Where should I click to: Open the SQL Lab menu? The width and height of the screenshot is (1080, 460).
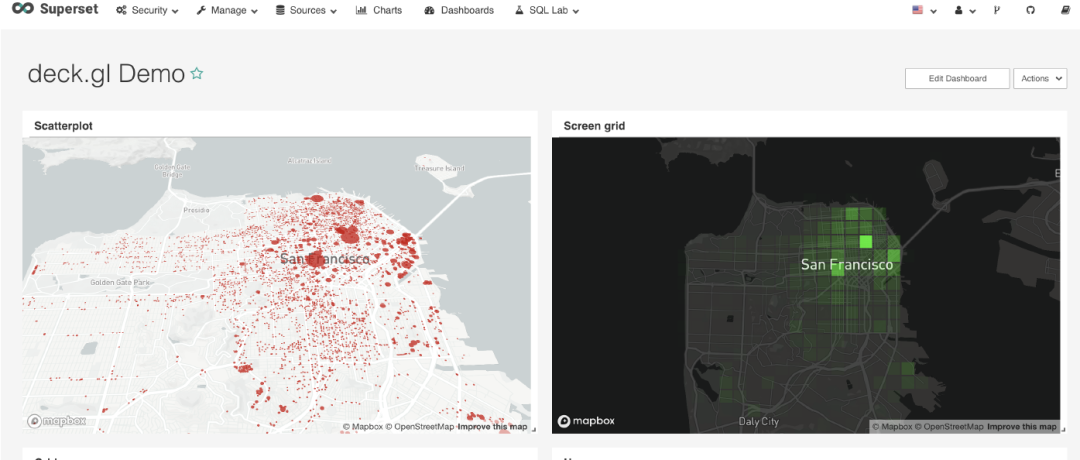tap(547, 10)
